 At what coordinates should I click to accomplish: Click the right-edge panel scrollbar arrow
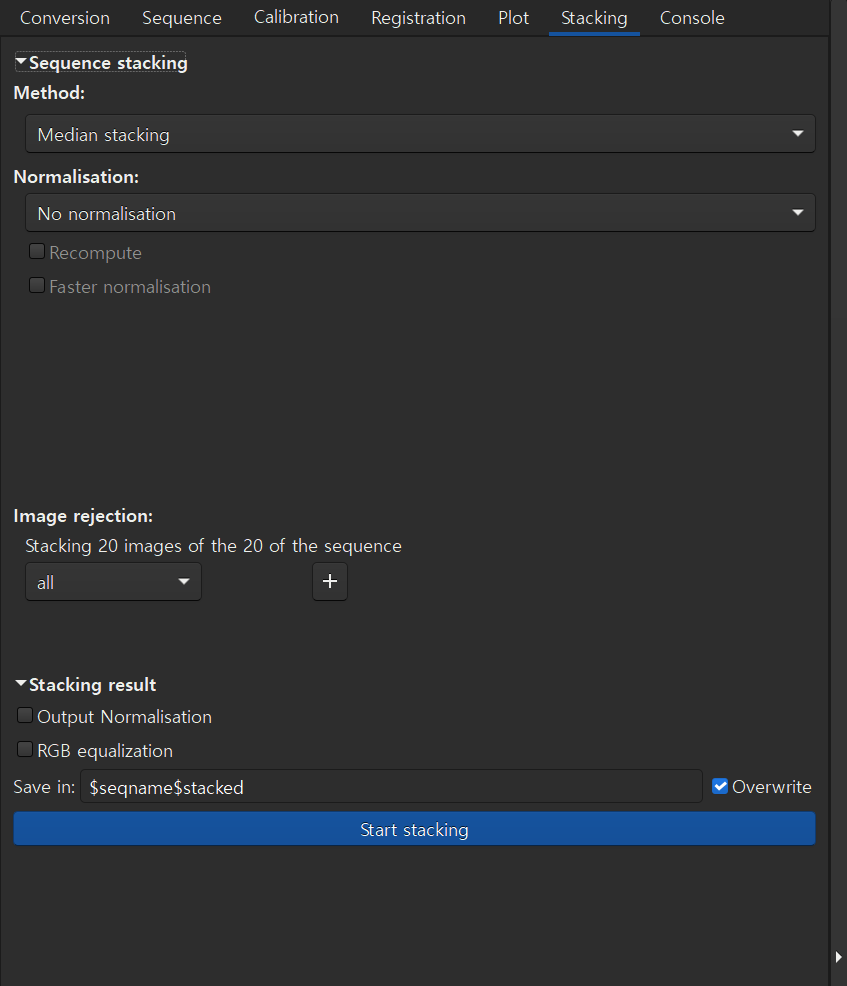click(839, 956)
